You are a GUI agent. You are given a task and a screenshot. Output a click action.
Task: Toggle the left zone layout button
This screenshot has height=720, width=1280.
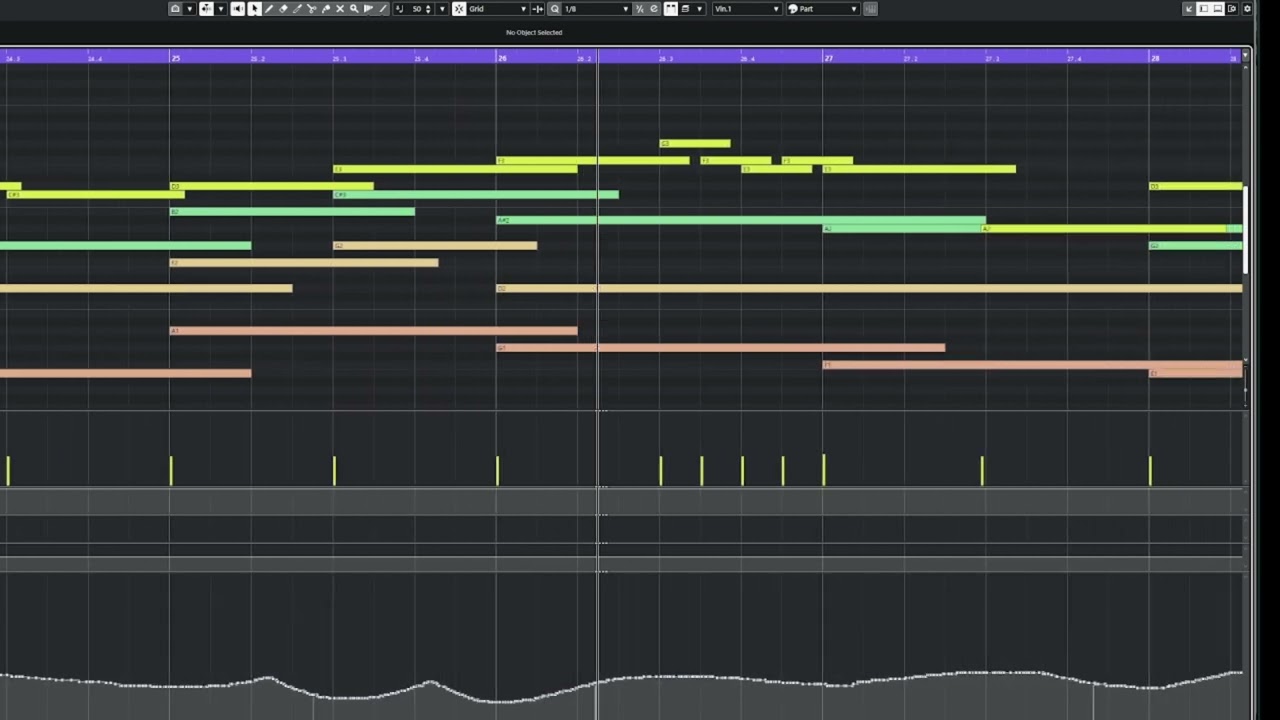click(x=1204, y=8)
